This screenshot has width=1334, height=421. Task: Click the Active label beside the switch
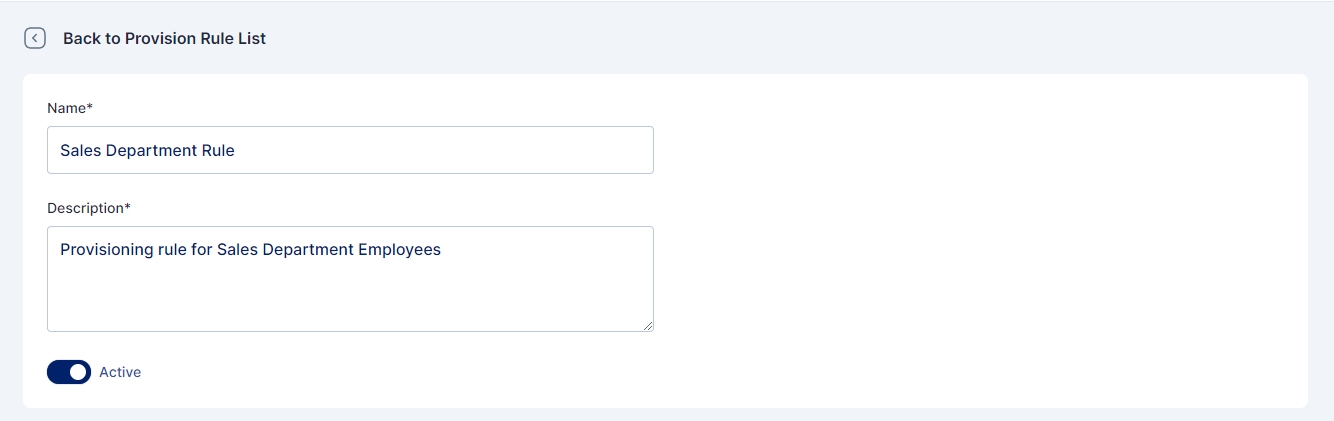(120, 372)
